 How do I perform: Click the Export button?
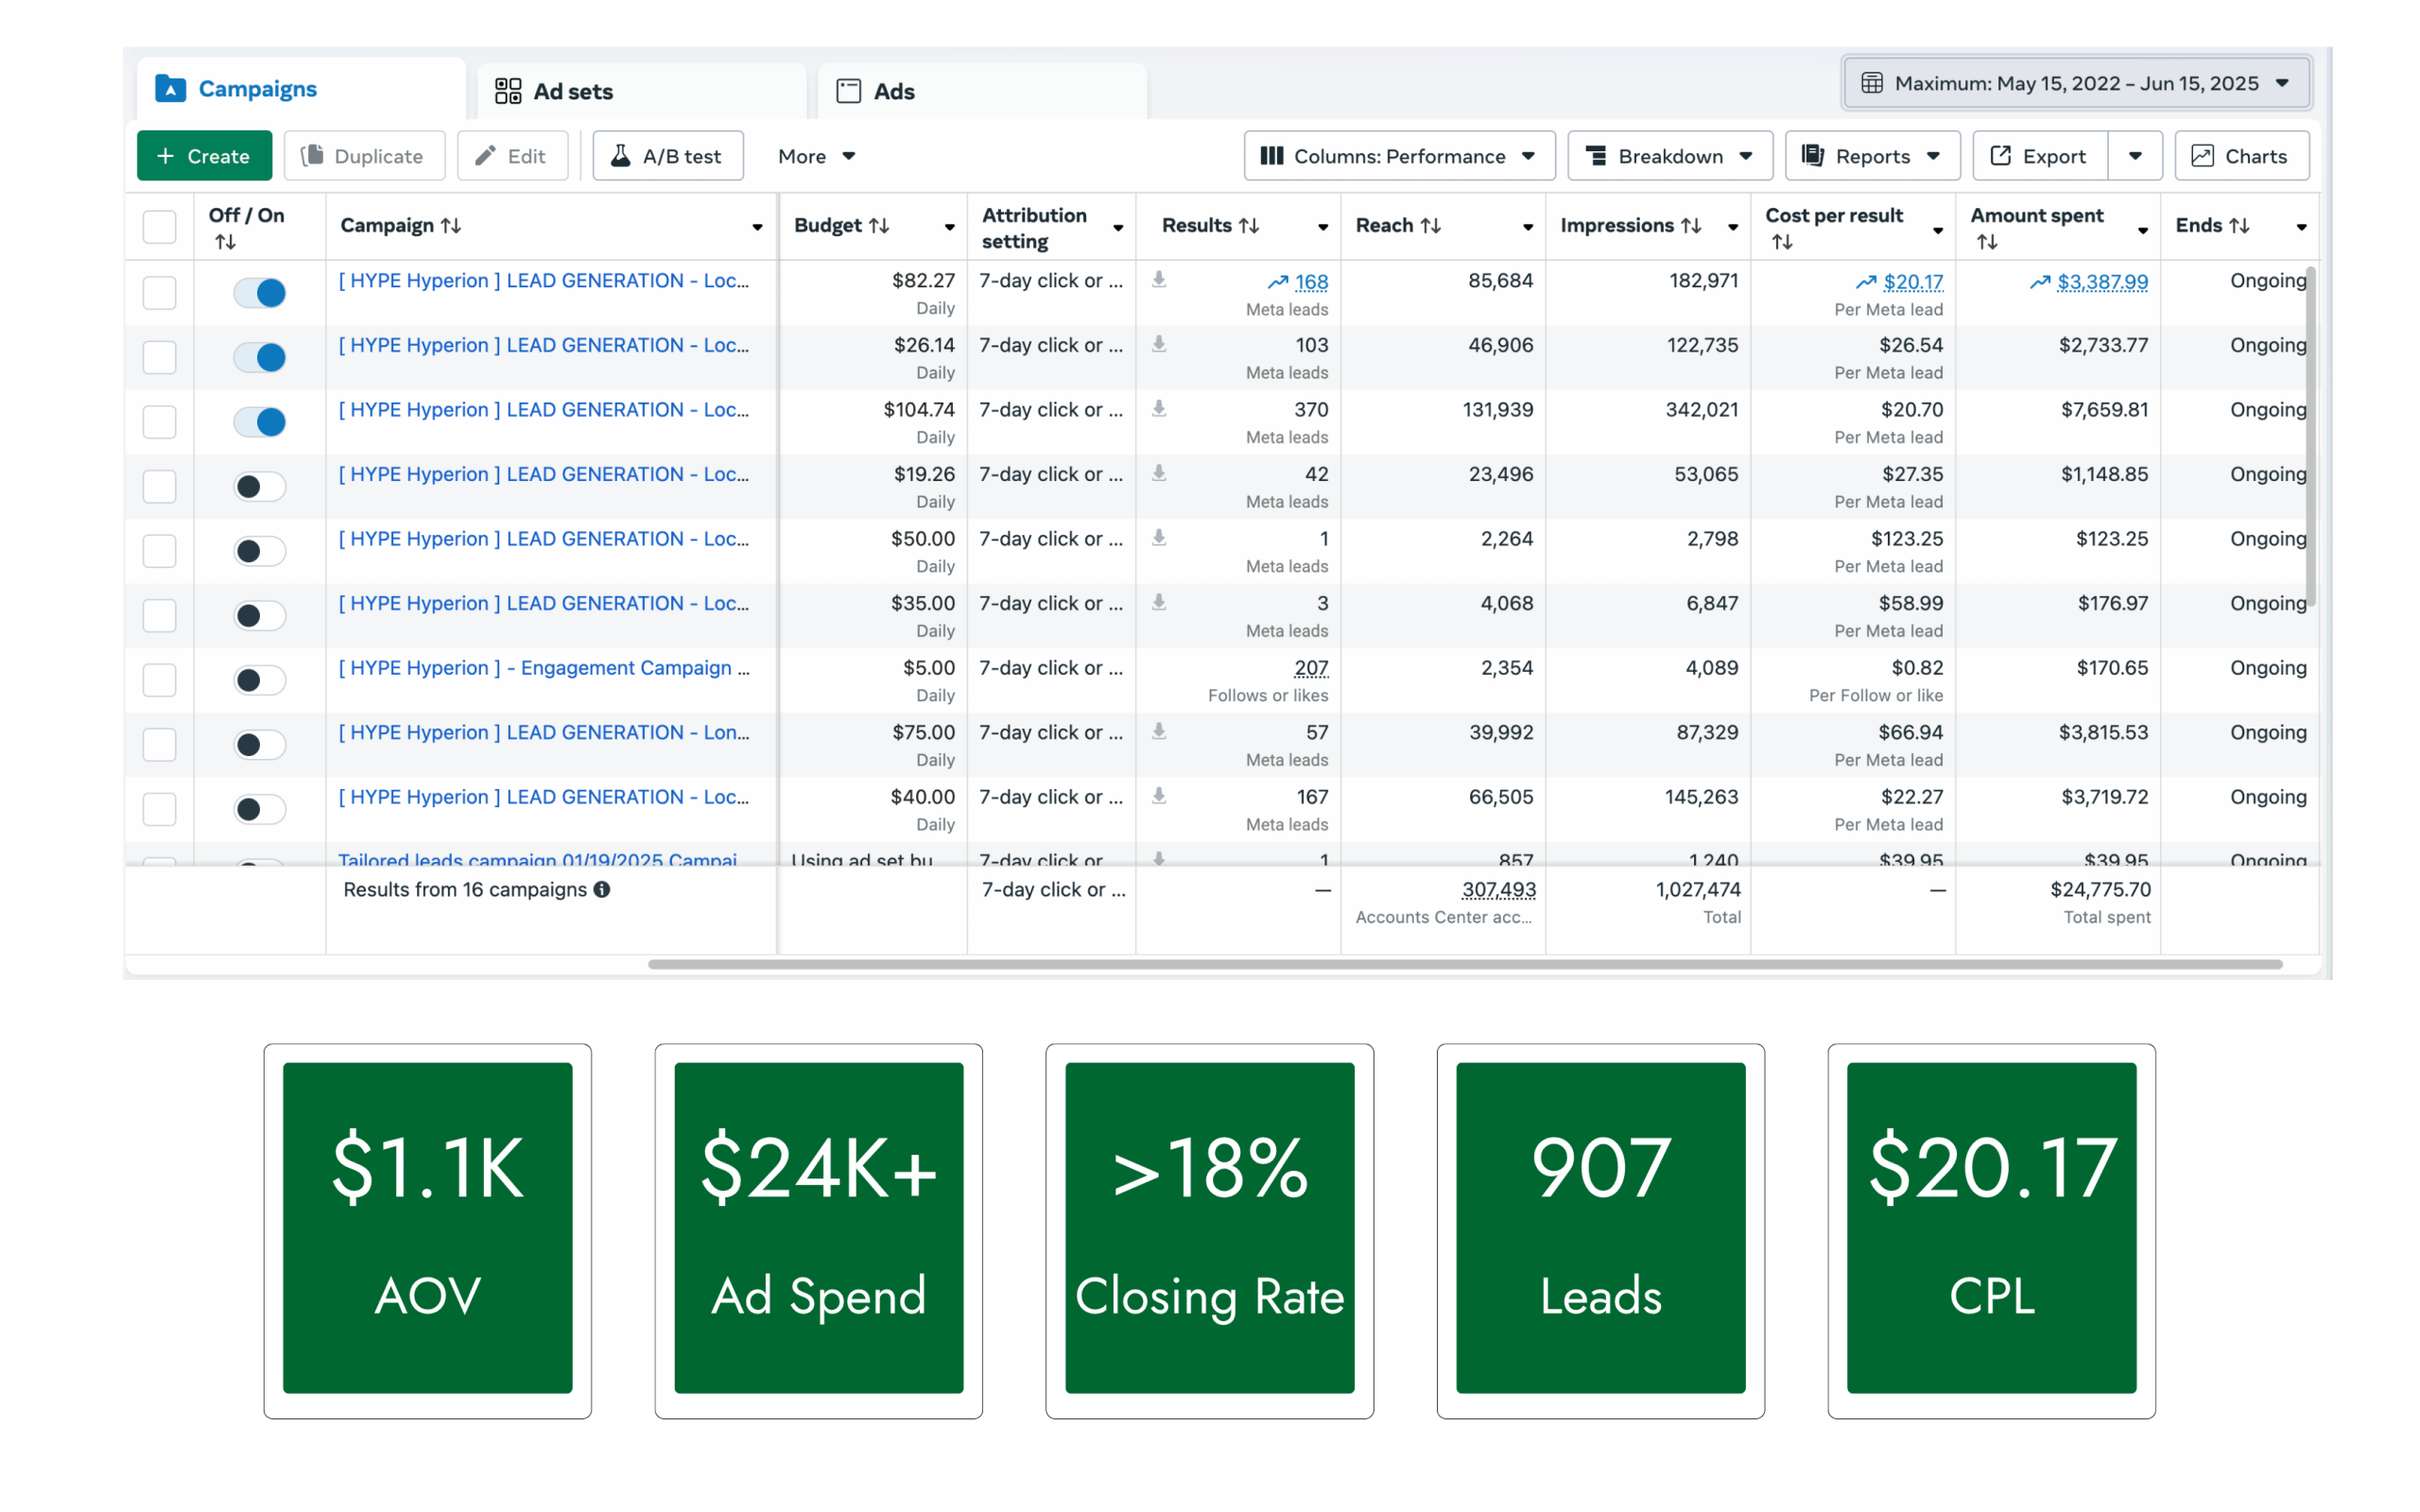click(x=2040, y=156)
